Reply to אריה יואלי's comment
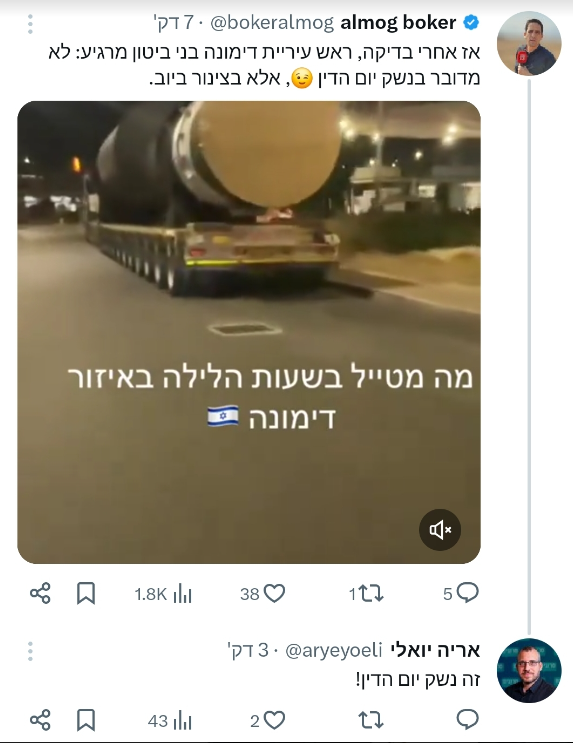 (x=467, y=720)
